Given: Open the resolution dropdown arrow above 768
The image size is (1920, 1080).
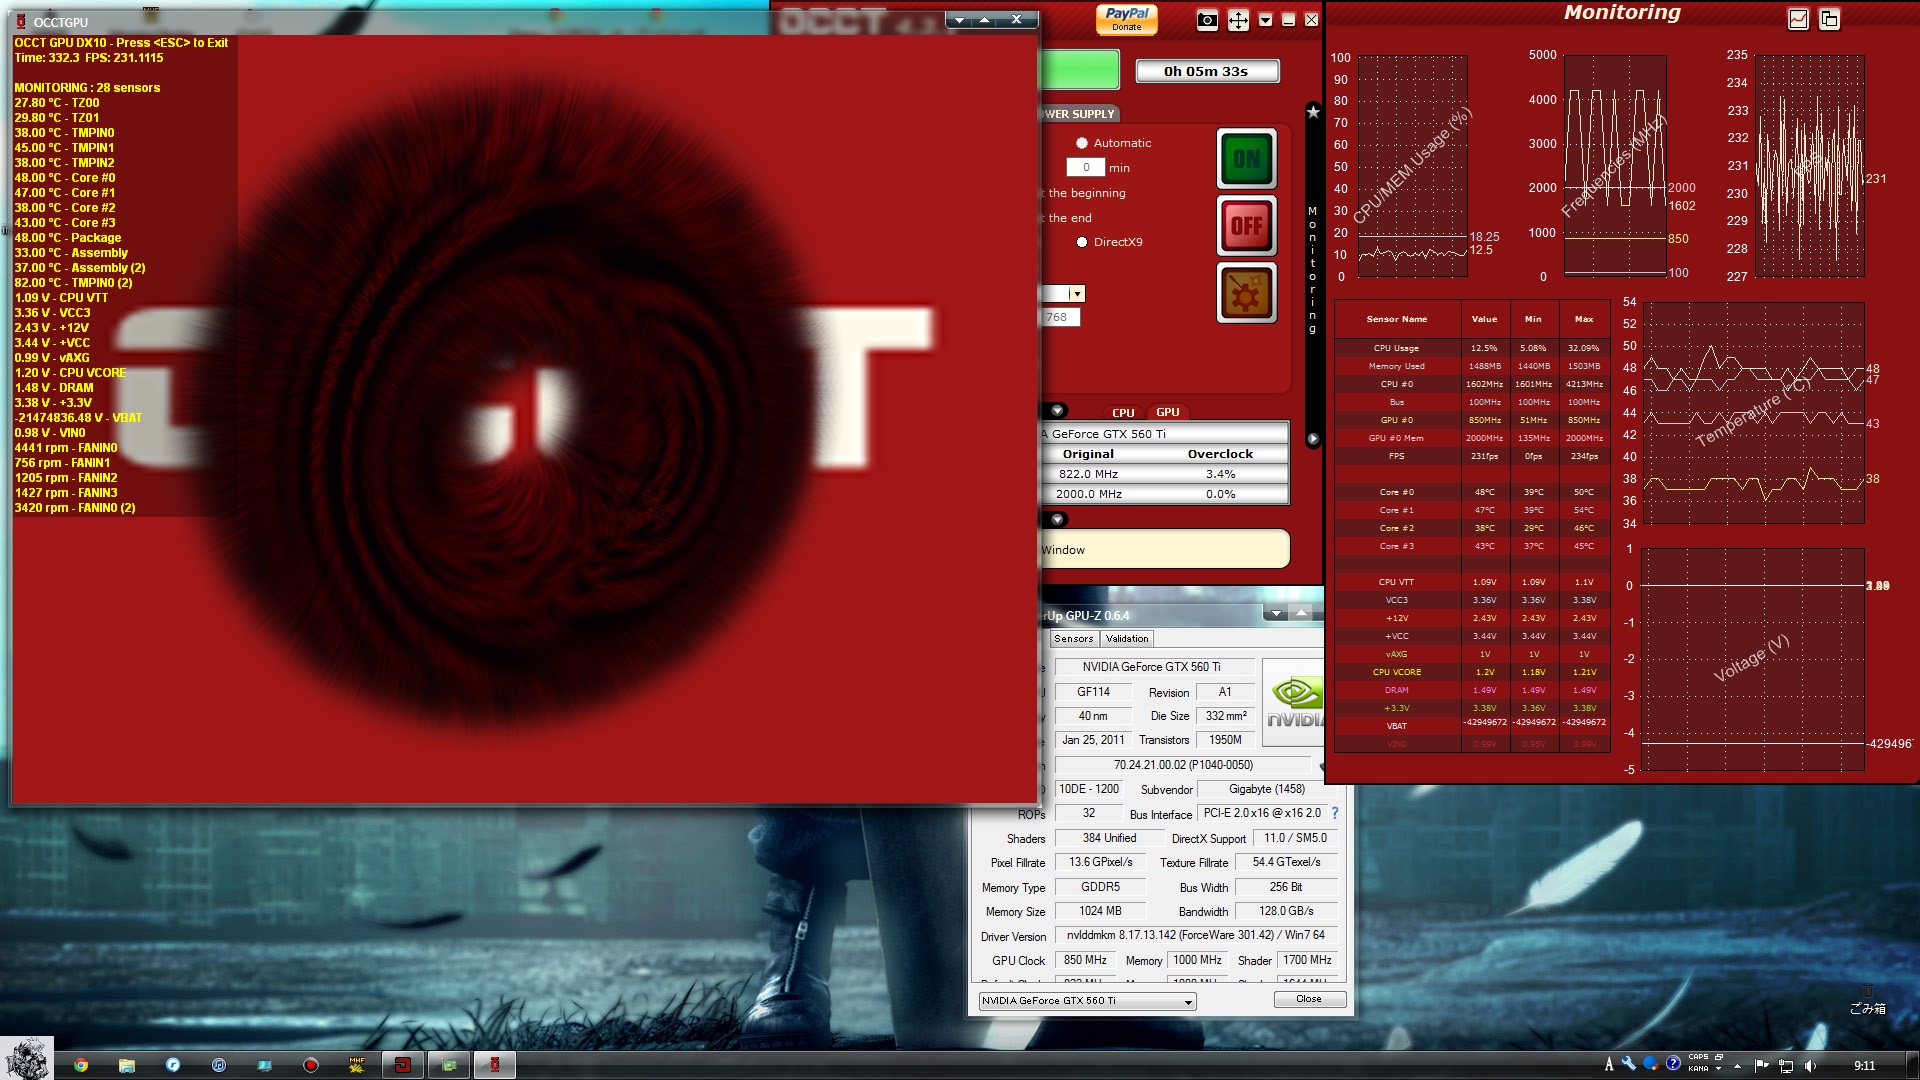Looking at the screenshot, I should (x=1076, y=294).
